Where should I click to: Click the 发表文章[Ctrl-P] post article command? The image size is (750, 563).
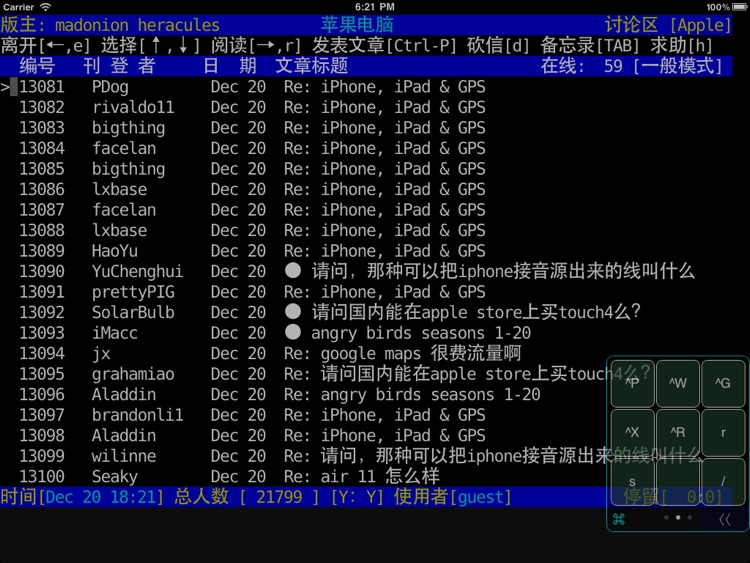pyautogui.click(x=384, y=45)
